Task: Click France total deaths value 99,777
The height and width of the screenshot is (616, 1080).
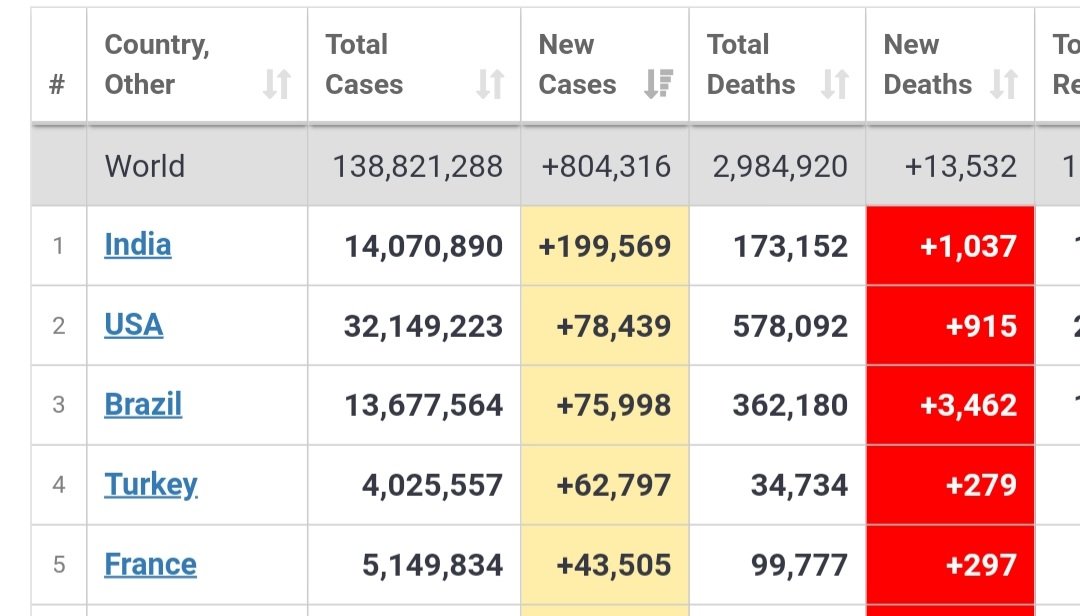Action: [x=799, y=565]
